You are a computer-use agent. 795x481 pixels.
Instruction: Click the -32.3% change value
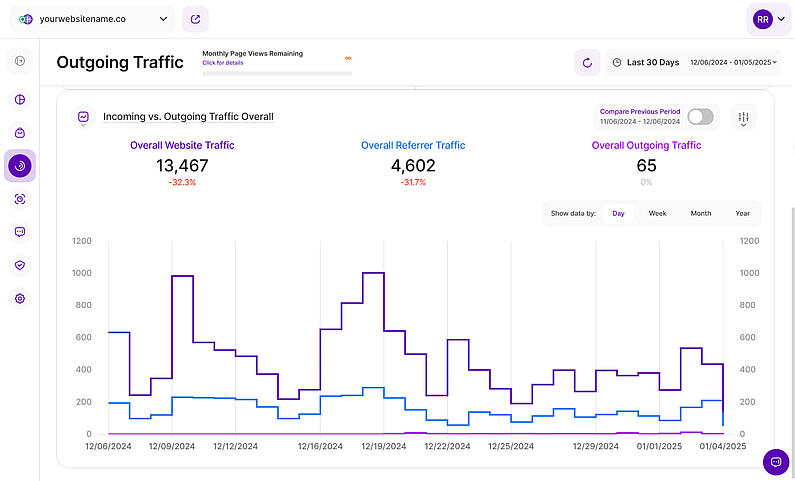point(182,182)
